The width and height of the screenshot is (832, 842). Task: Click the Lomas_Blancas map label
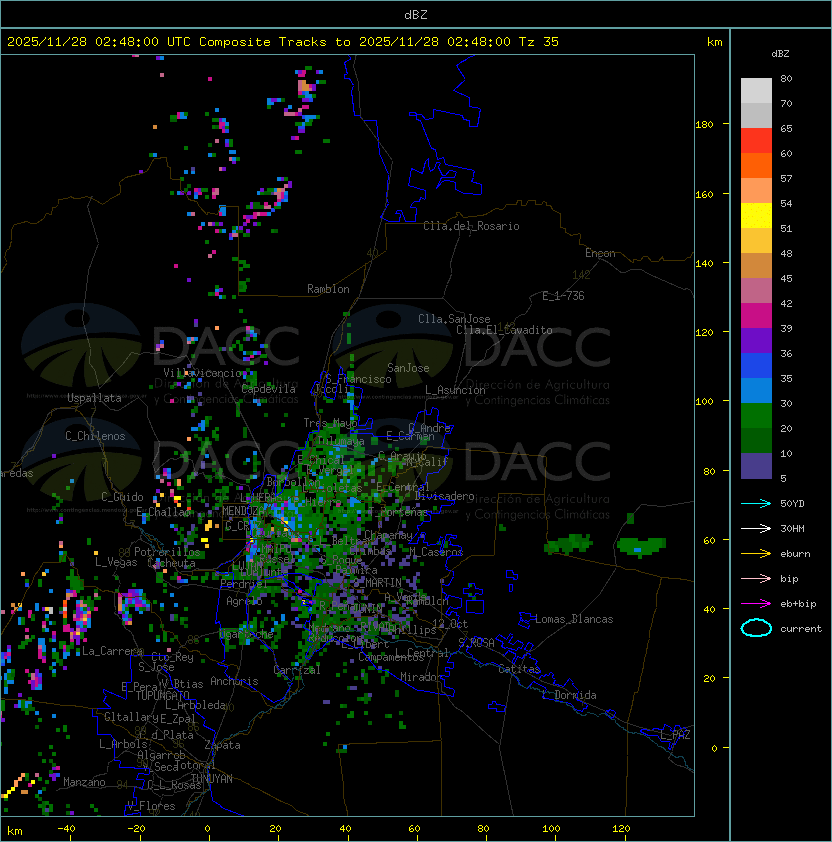coord(574,619)
